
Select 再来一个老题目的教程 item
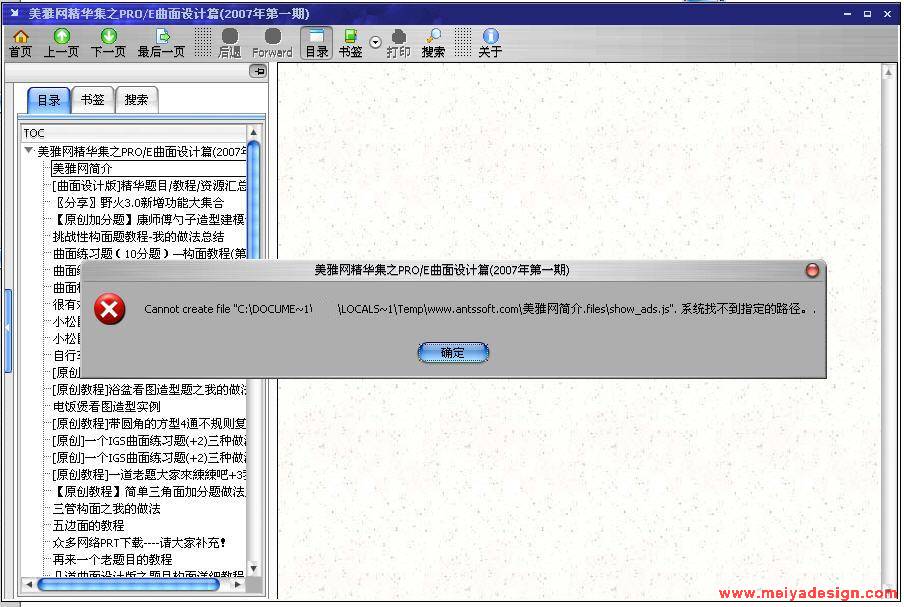[112, 560]
